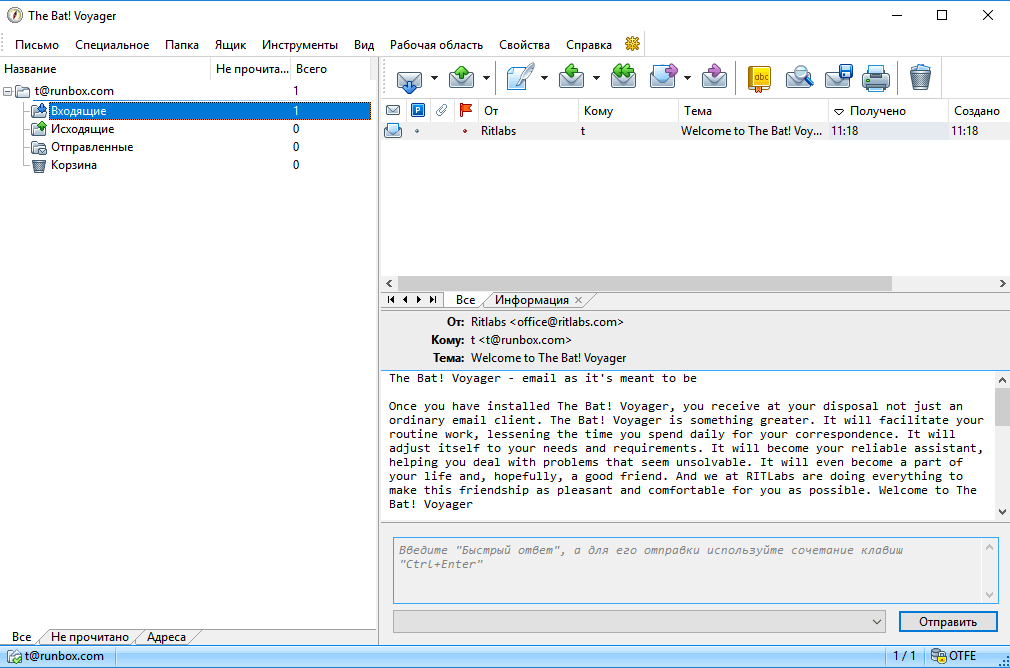Click the Send queued mail icon
1010x668 pixels.
461,78
